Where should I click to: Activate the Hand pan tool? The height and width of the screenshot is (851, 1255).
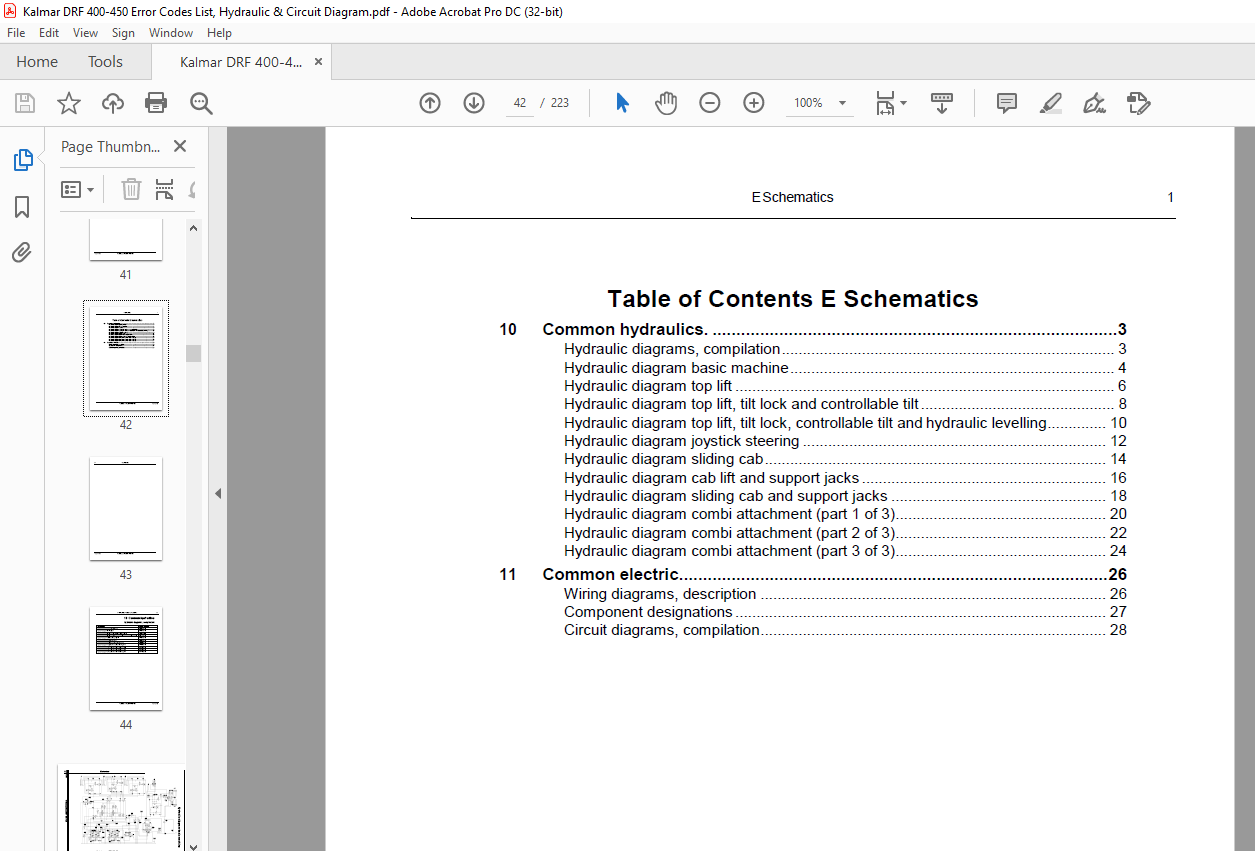coord(666,103)
